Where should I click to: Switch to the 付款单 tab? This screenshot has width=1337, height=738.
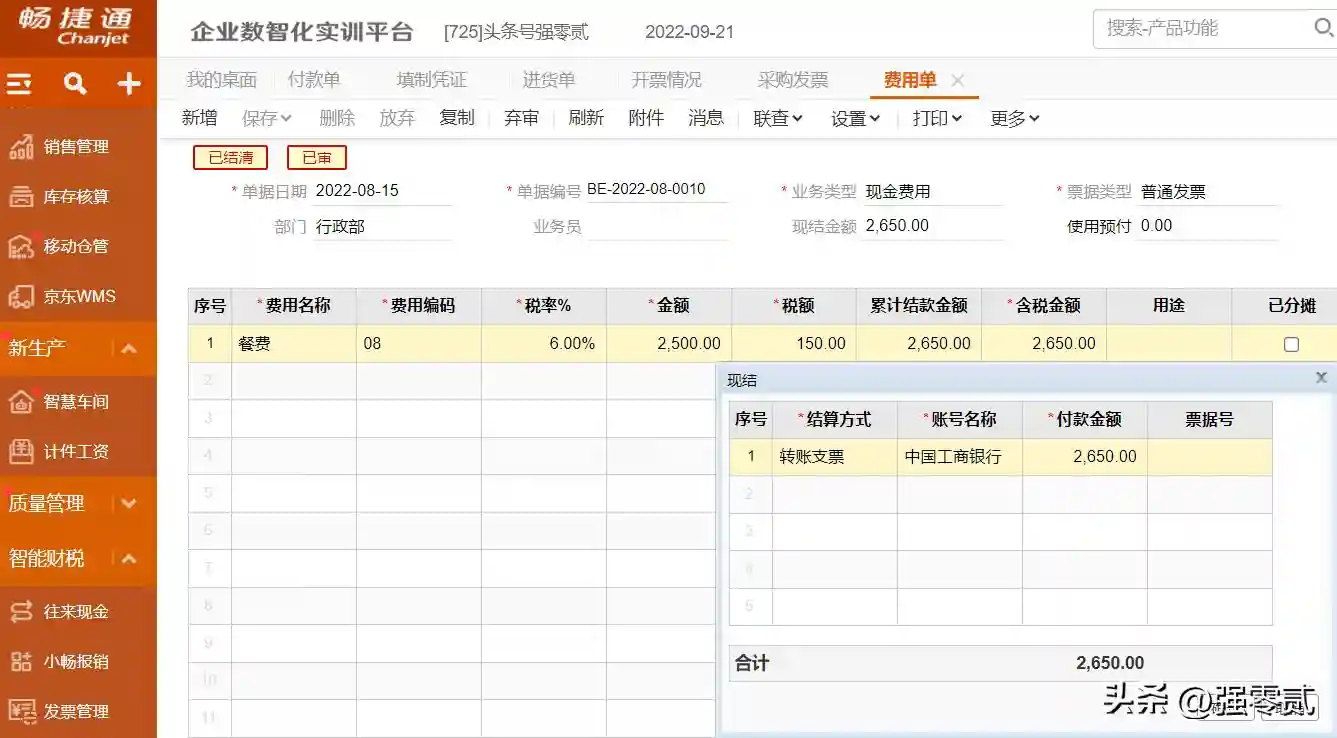(x=314, y=80)
